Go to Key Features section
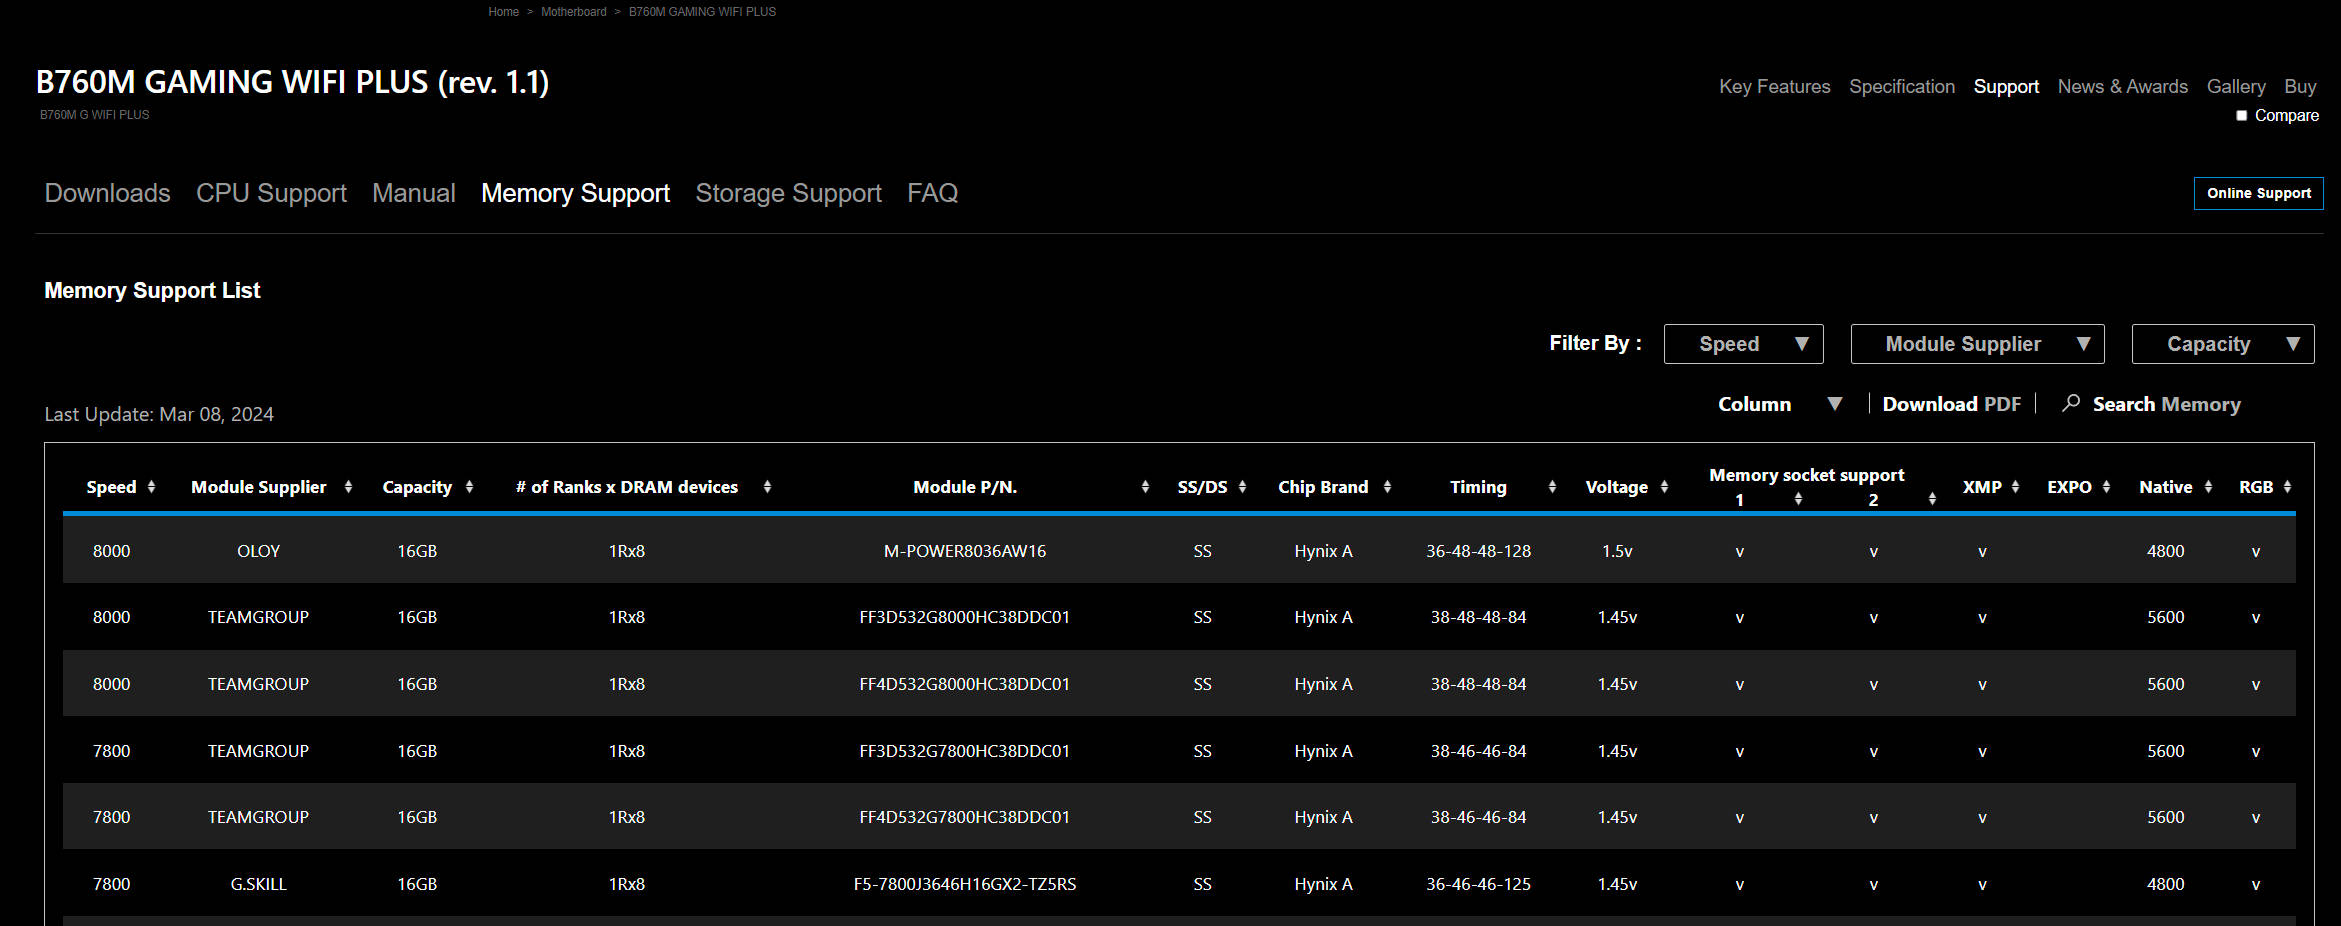 1775,87
